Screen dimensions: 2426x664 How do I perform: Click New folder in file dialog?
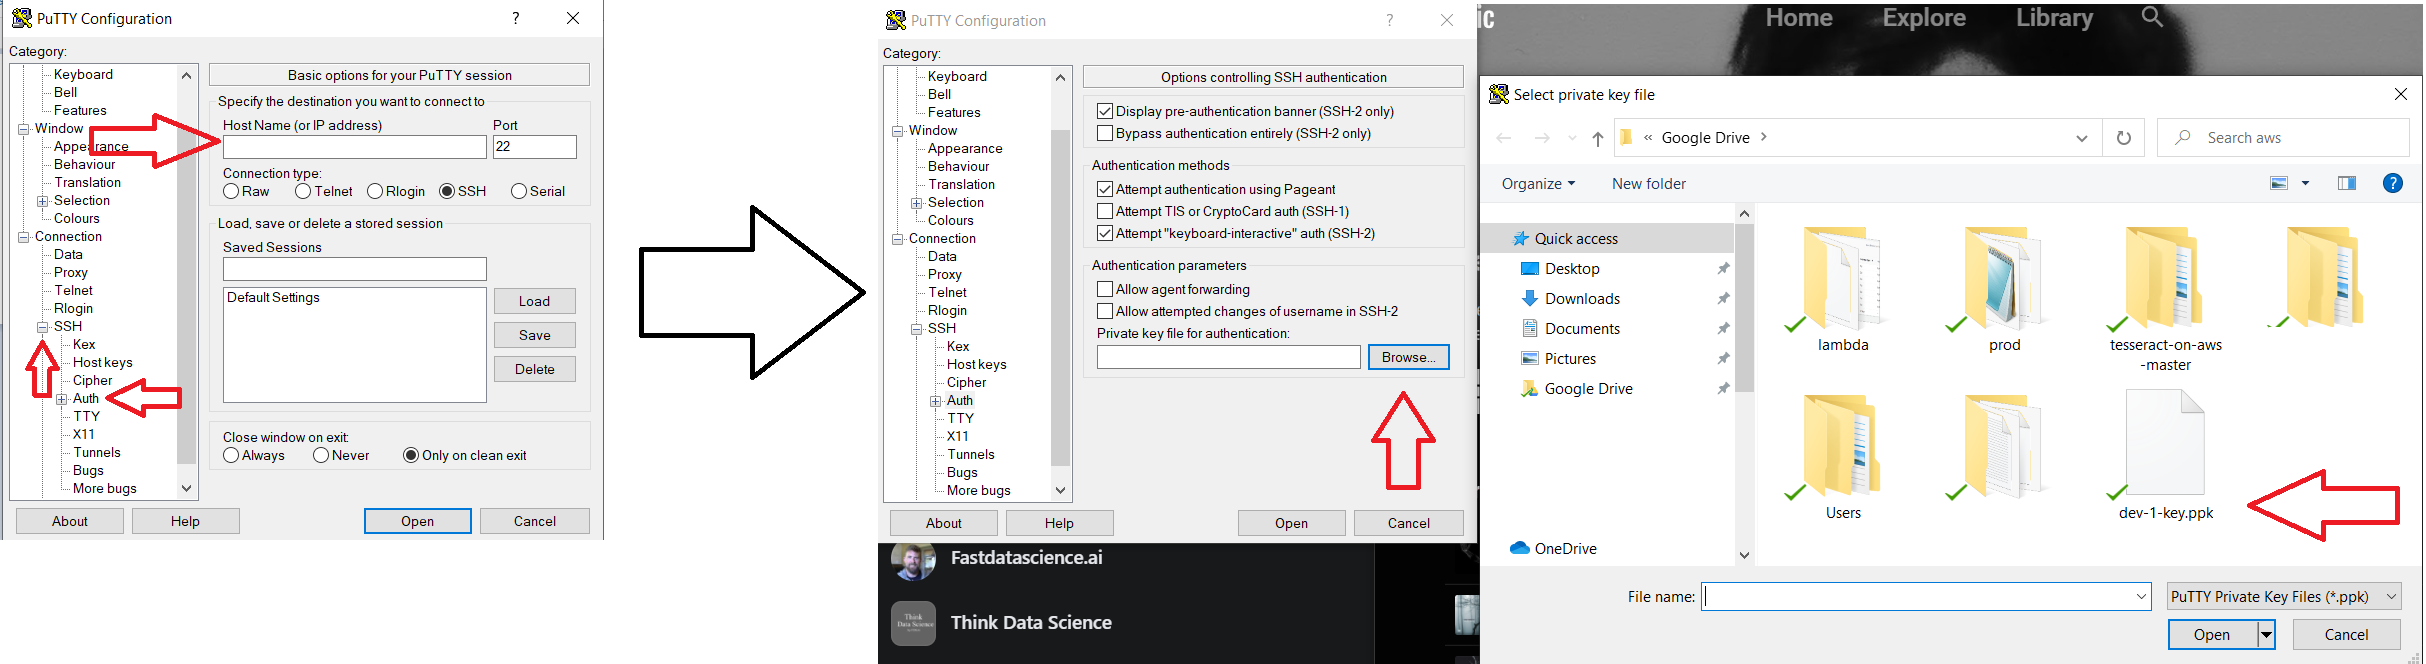click(1648, 183)
